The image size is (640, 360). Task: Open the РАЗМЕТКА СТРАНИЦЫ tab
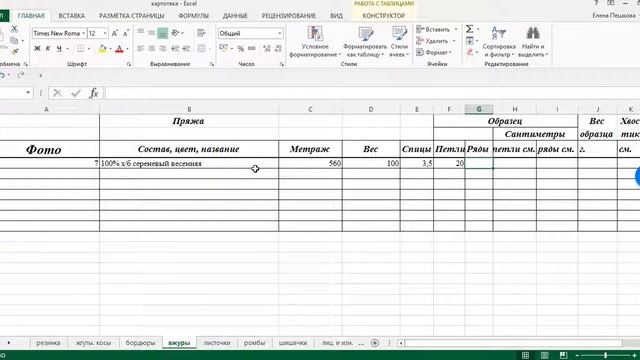(131, 16)
